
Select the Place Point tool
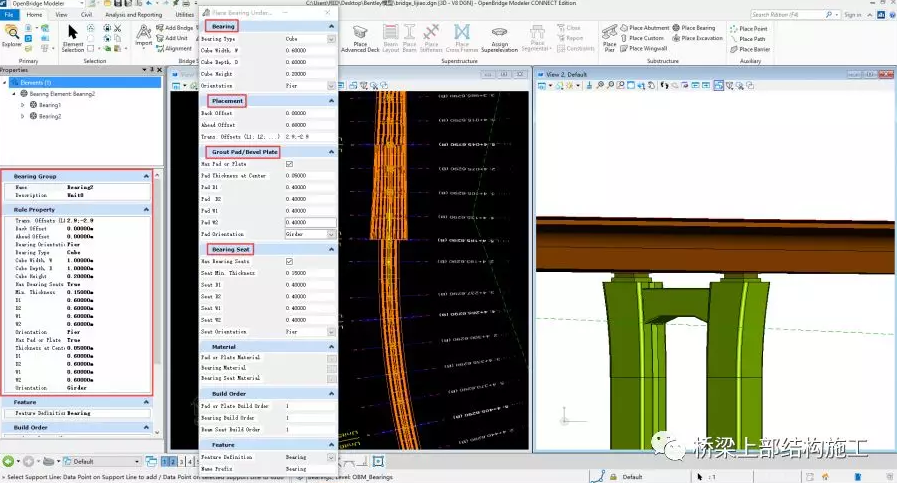[748, 28]
